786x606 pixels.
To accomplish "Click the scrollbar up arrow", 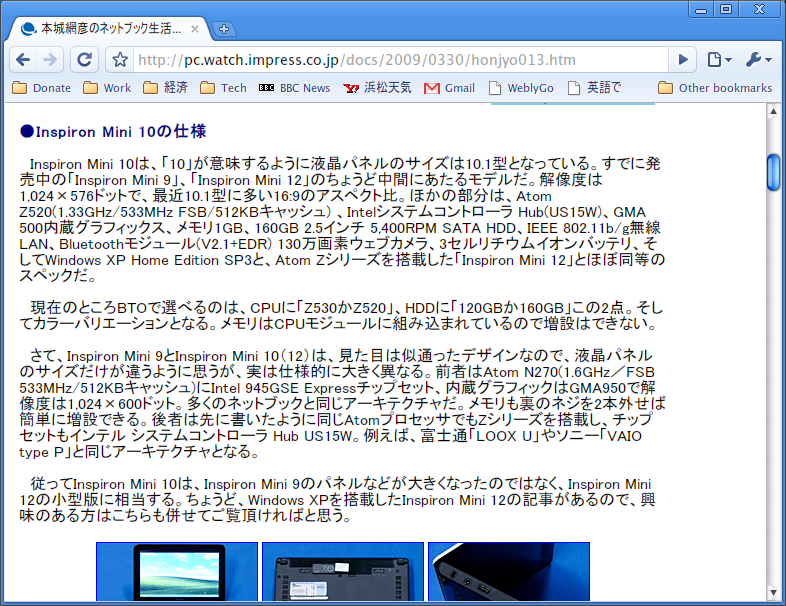I will (773, 111).
